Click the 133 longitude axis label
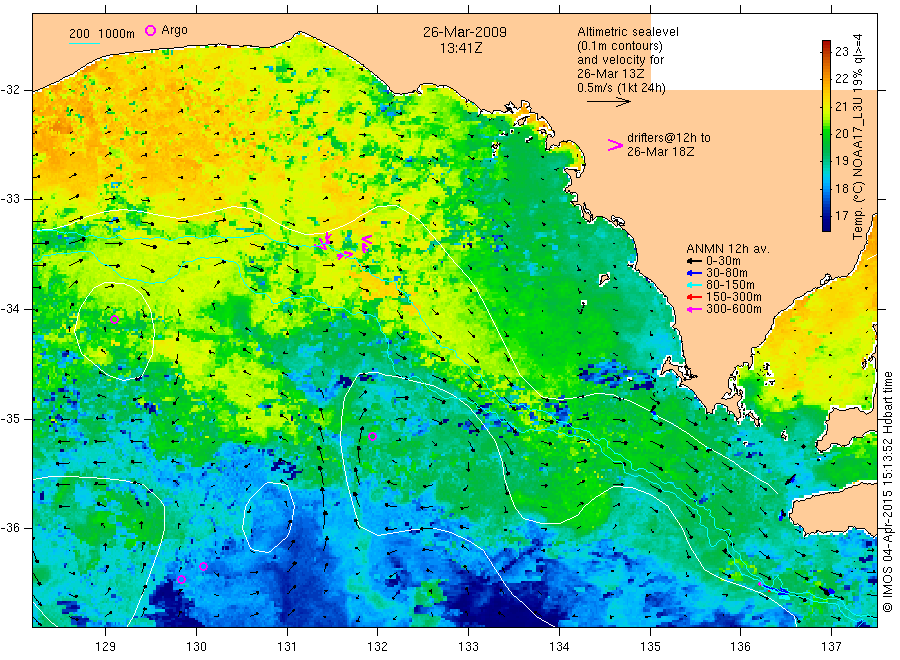The width and height of the screenshot is (900, 660). [x=468, y=647]
